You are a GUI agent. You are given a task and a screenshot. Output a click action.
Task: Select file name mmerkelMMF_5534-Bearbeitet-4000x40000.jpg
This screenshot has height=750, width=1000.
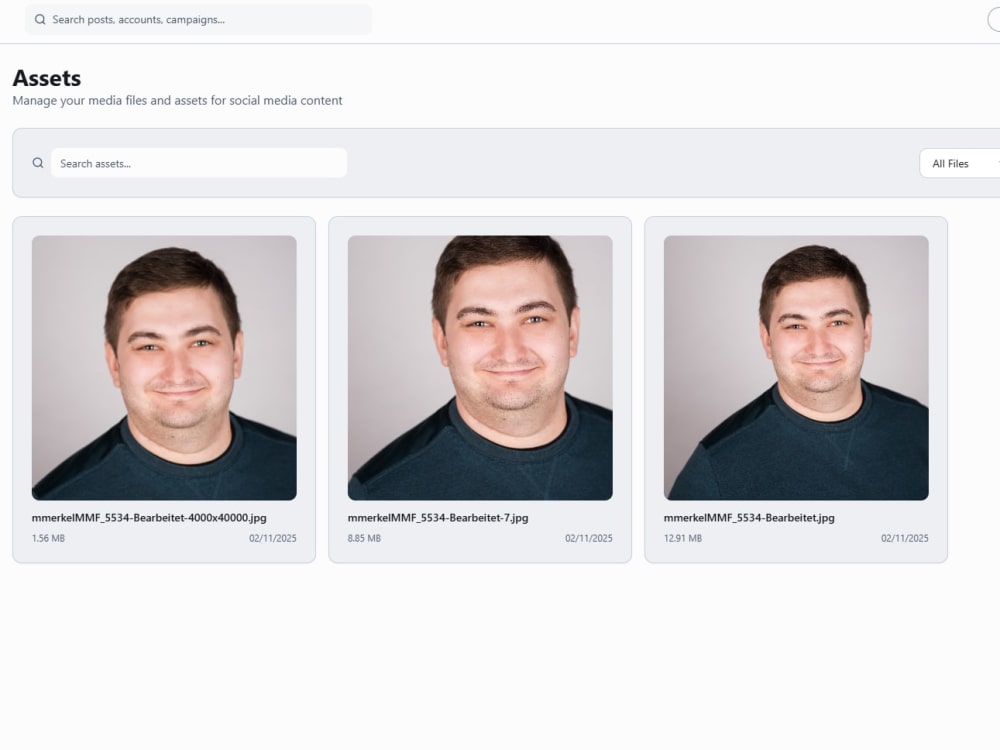(x=149, y=518)
